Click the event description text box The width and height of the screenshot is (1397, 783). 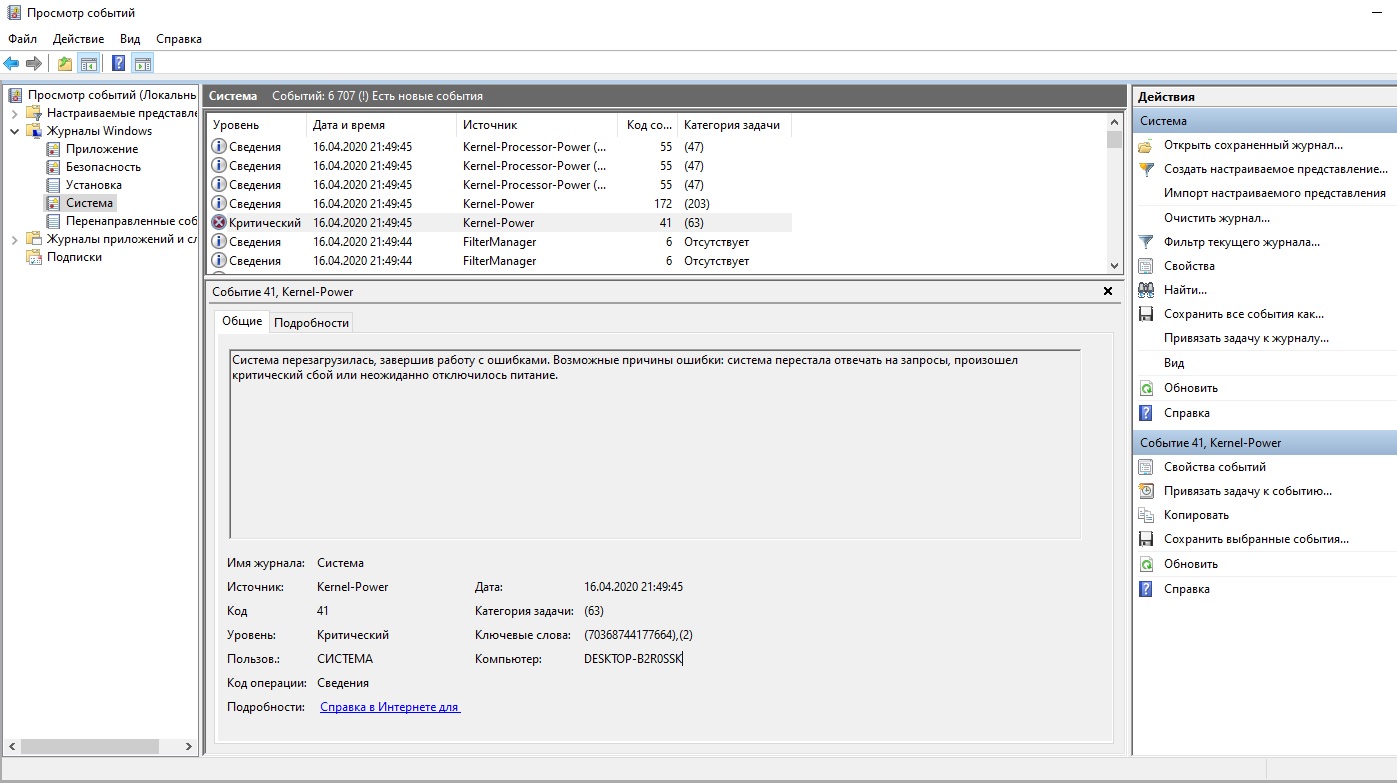point(655,444)
